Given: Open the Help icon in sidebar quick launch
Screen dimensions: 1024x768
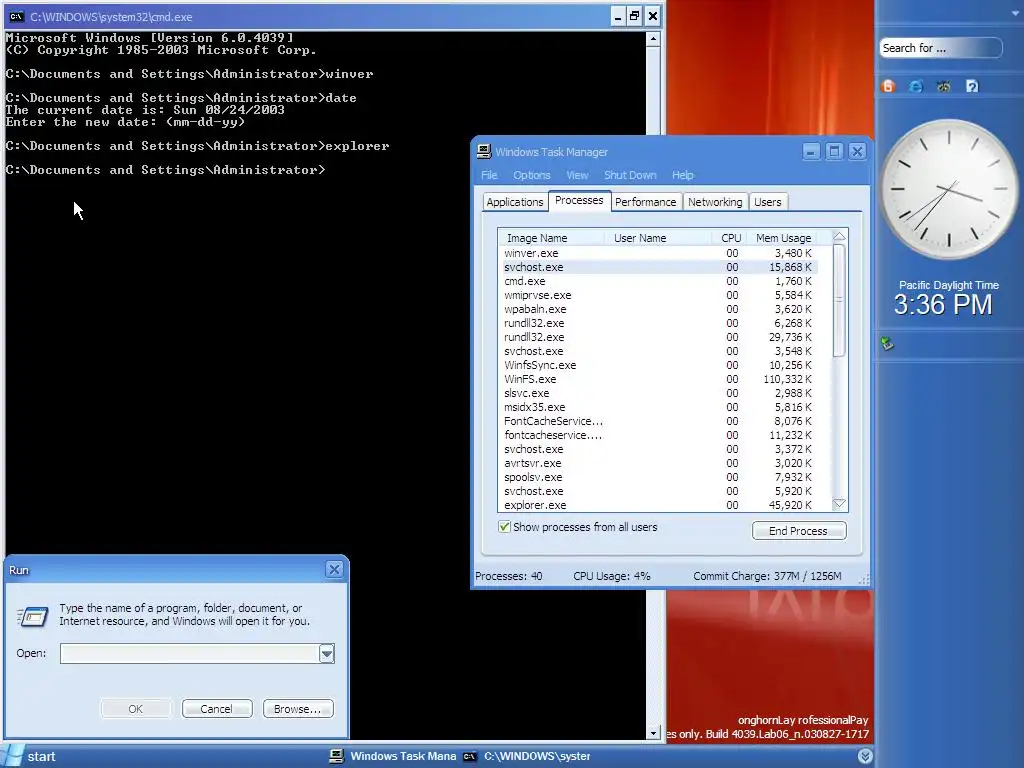Looking at the screenshot, I should tap(972, 86).
